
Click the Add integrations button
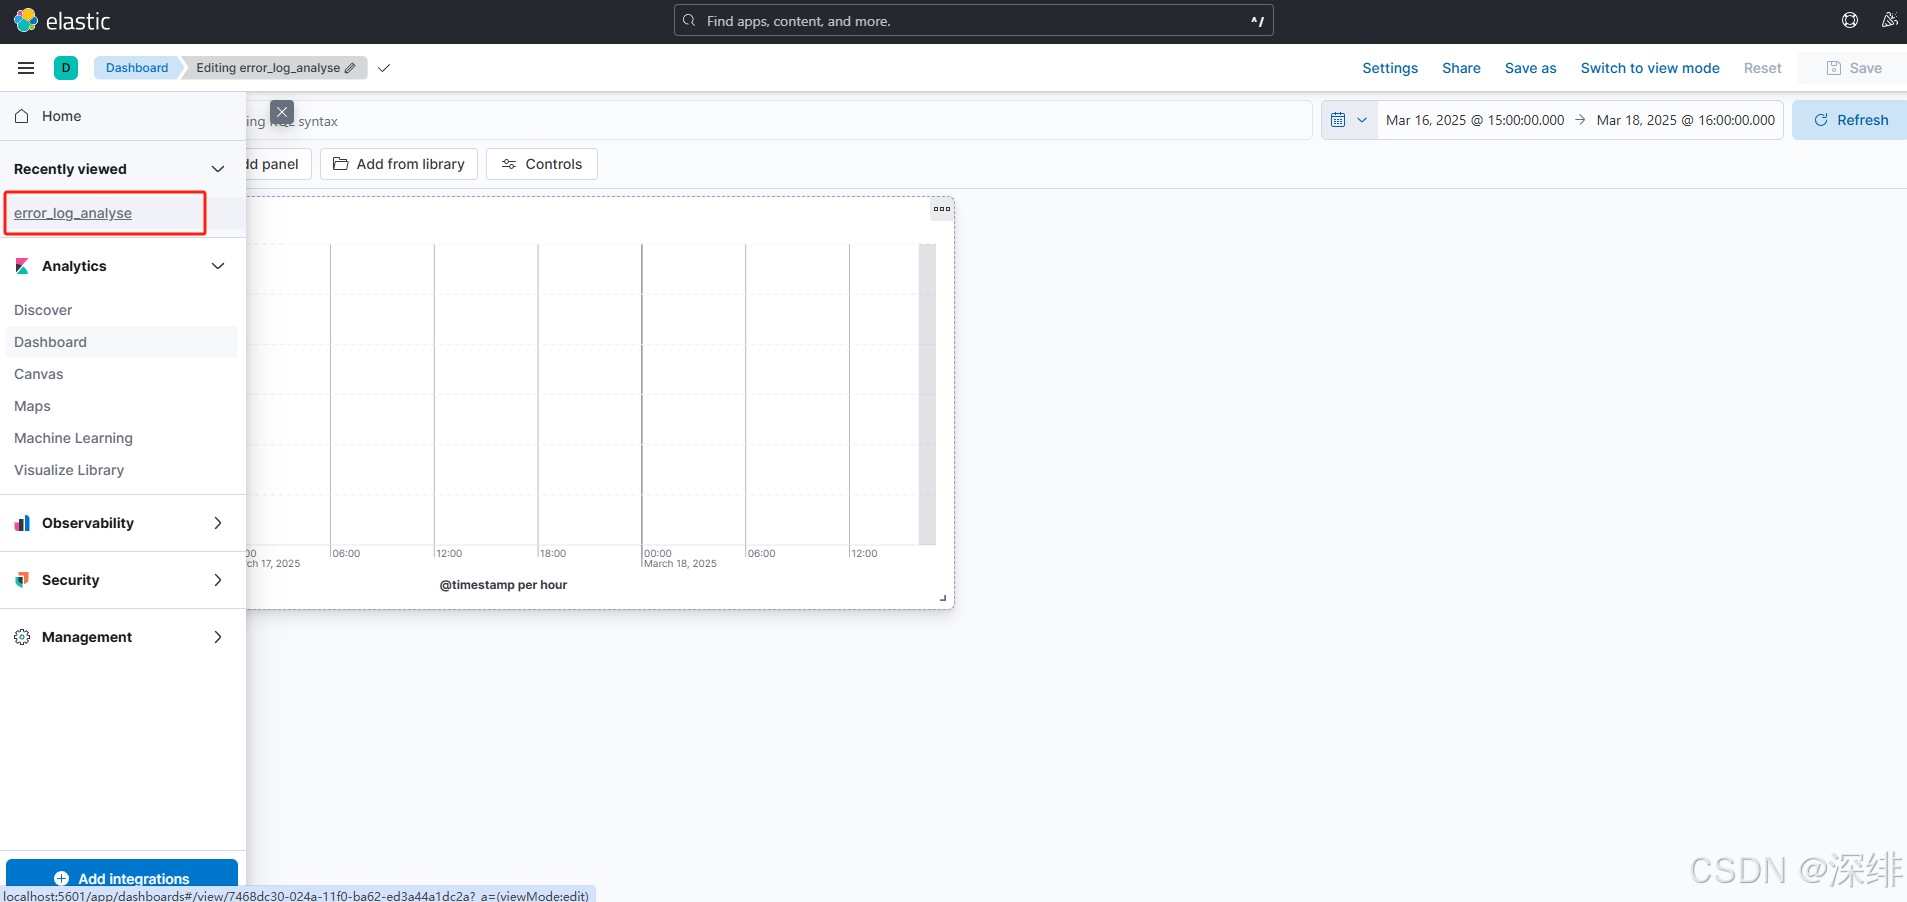122,876
